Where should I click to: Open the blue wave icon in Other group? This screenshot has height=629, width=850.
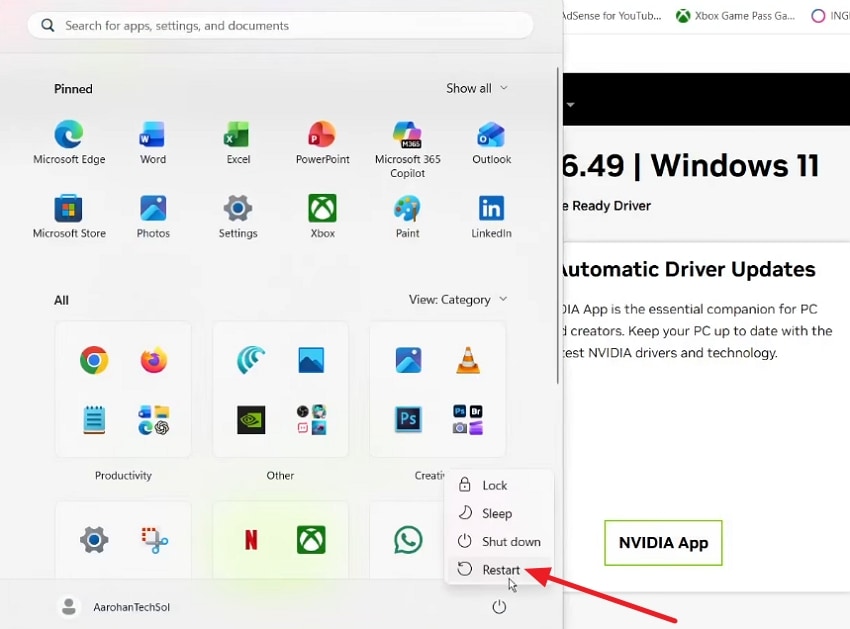coord(251,360)
